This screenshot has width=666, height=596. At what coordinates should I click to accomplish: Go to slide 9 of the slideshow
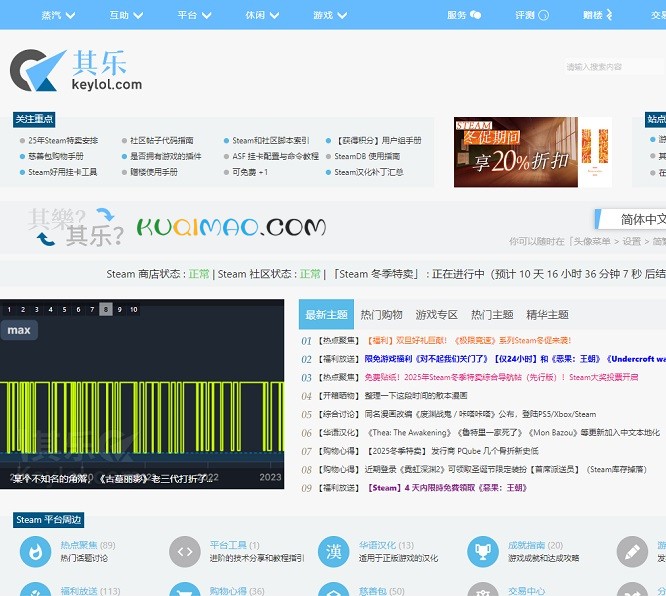coord(120,309)
